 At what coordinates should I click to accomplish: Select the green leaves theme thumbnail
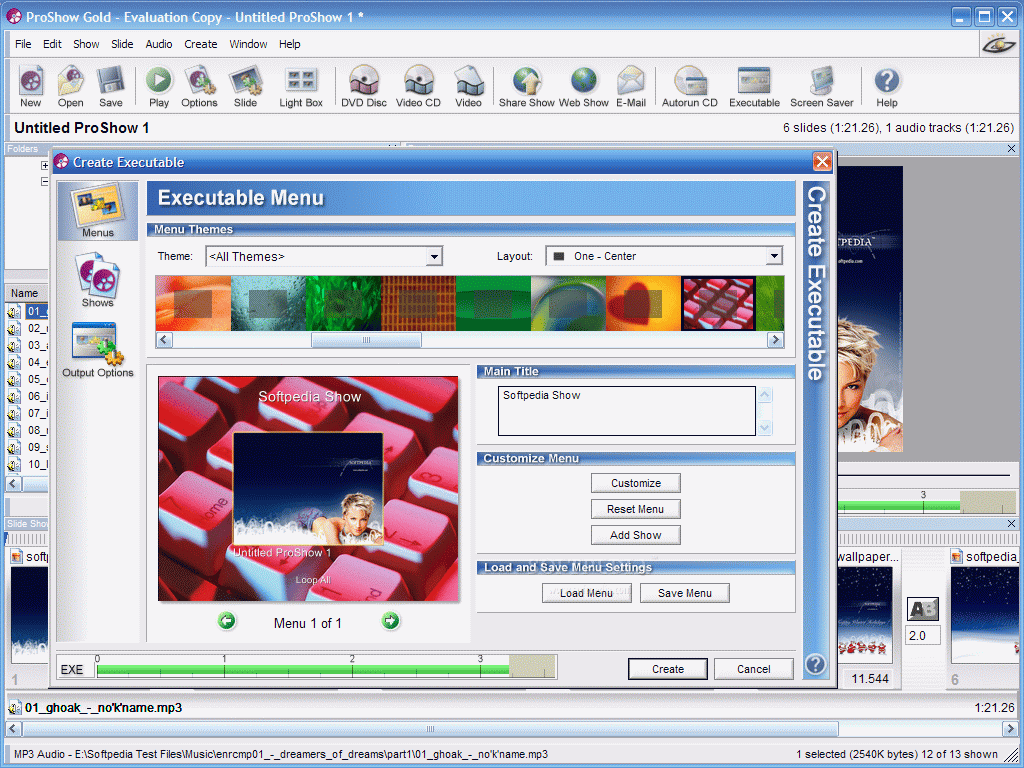[x=344, y=304]
